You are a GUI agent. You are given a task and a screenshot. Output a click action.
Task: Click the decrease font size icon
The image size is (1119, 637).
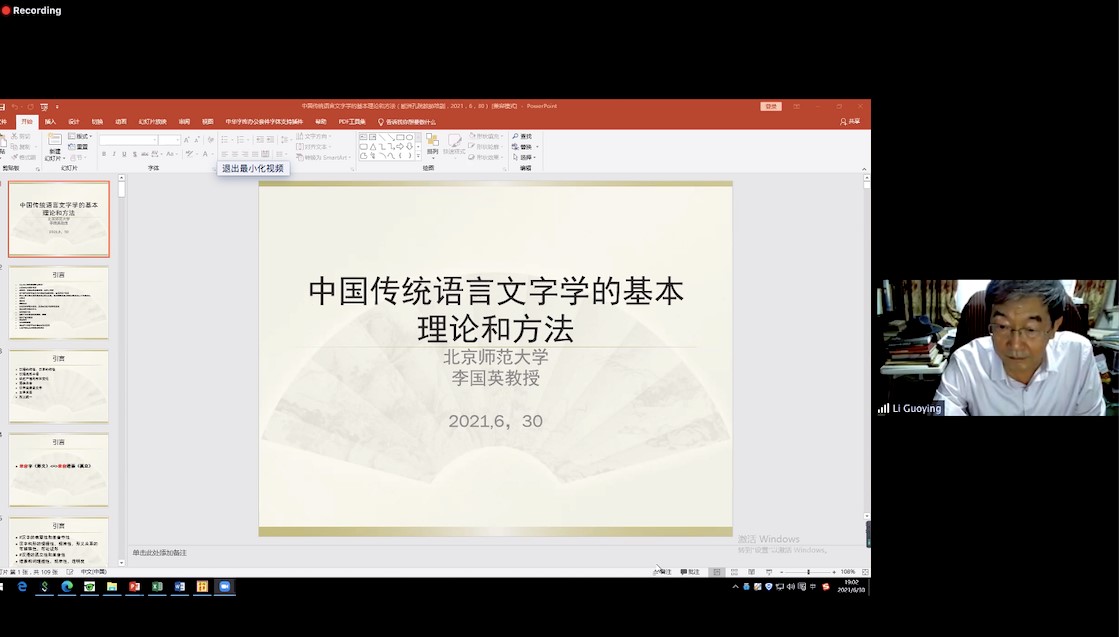tap(197, 140)
